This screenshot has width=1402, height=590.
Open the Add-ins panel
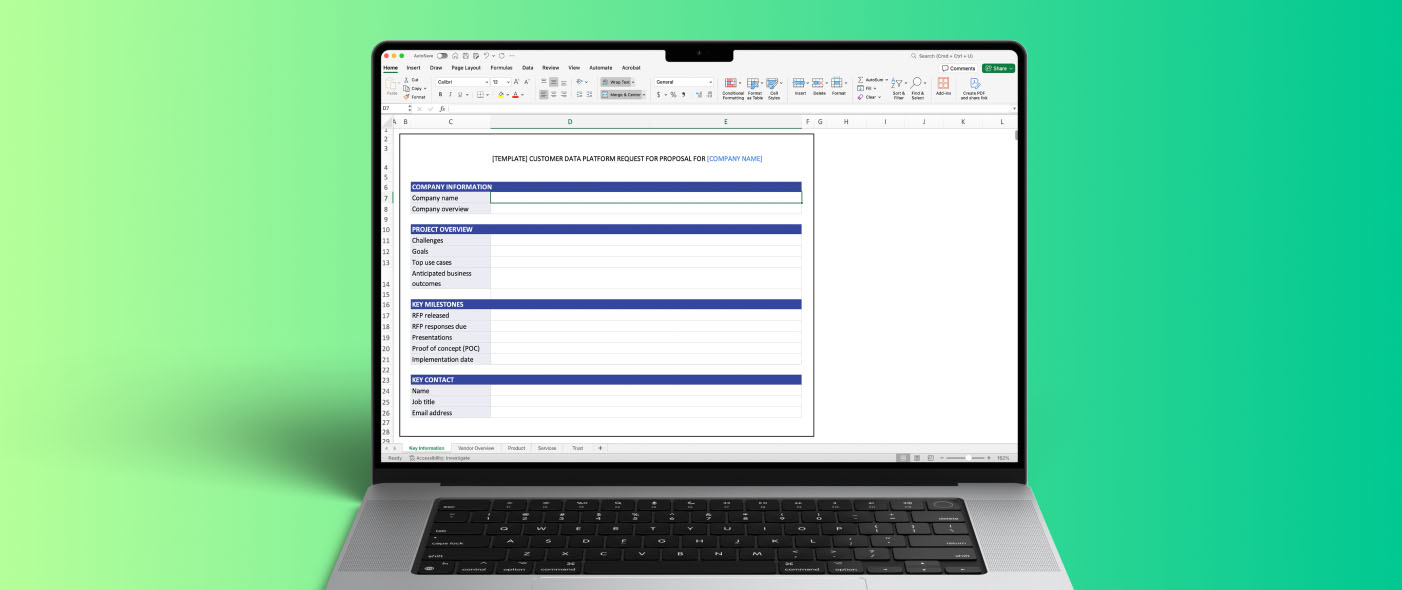(x=944, y=85)
